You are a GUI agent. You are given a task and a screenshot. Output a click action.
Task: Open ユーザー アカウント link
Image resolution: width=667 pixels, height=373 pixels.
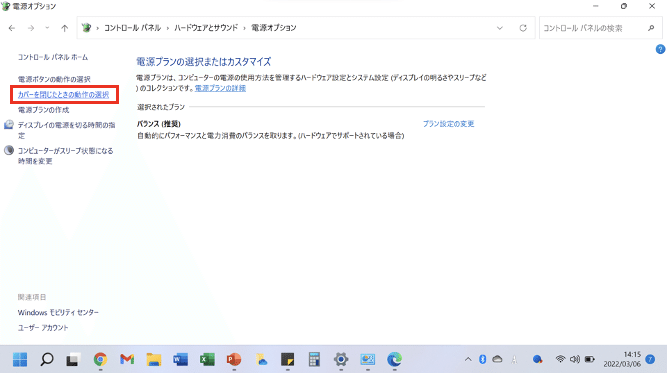pyautogui.click(x=43, y=327)
